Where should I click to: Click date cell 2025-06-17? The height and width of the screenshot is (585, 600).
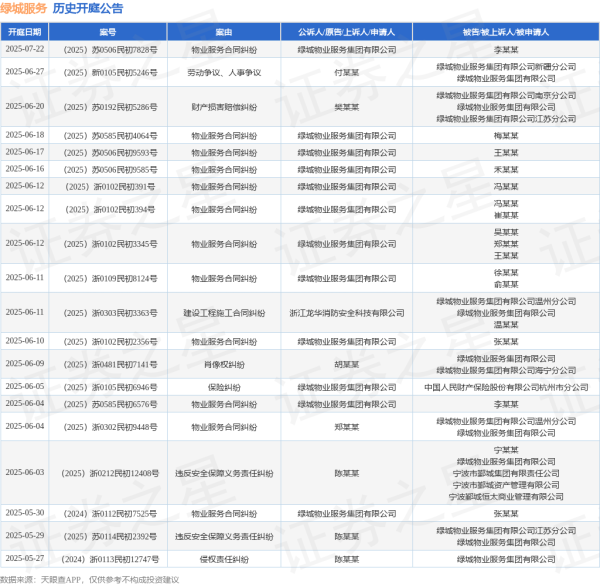pos(24,152)
